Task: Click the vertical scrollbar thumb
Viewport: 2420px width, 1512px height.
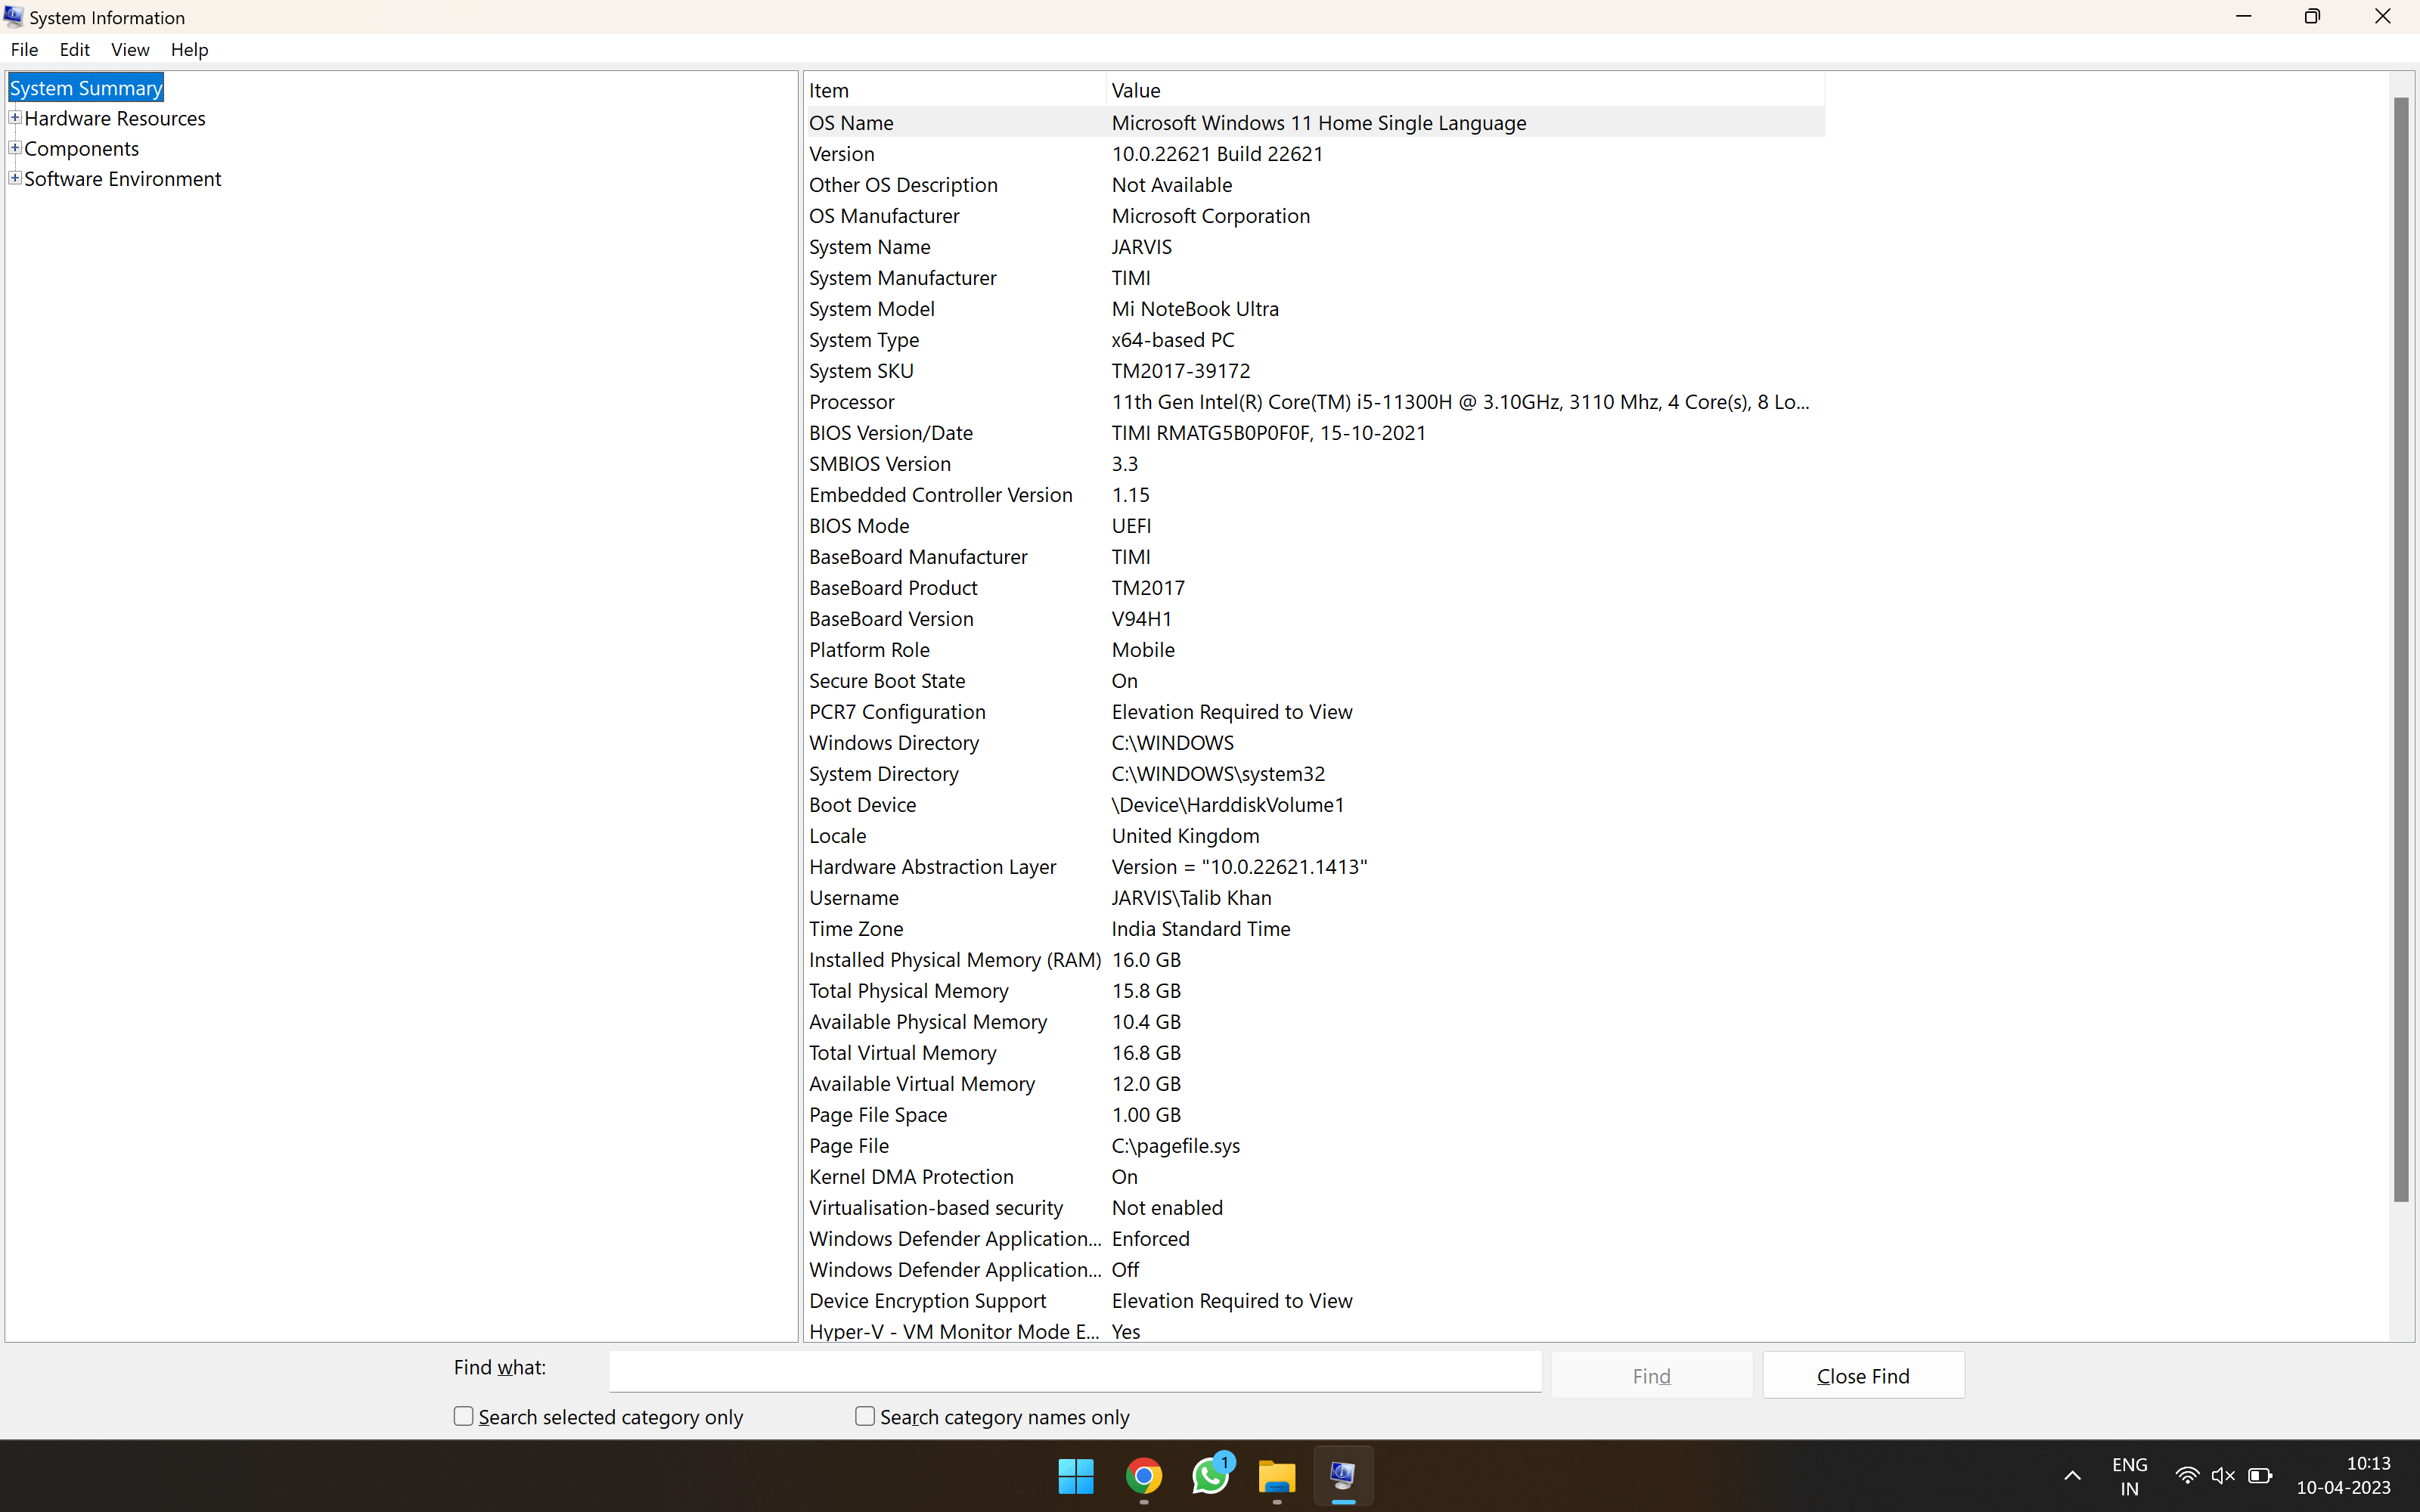Action: pos(2401,650)
